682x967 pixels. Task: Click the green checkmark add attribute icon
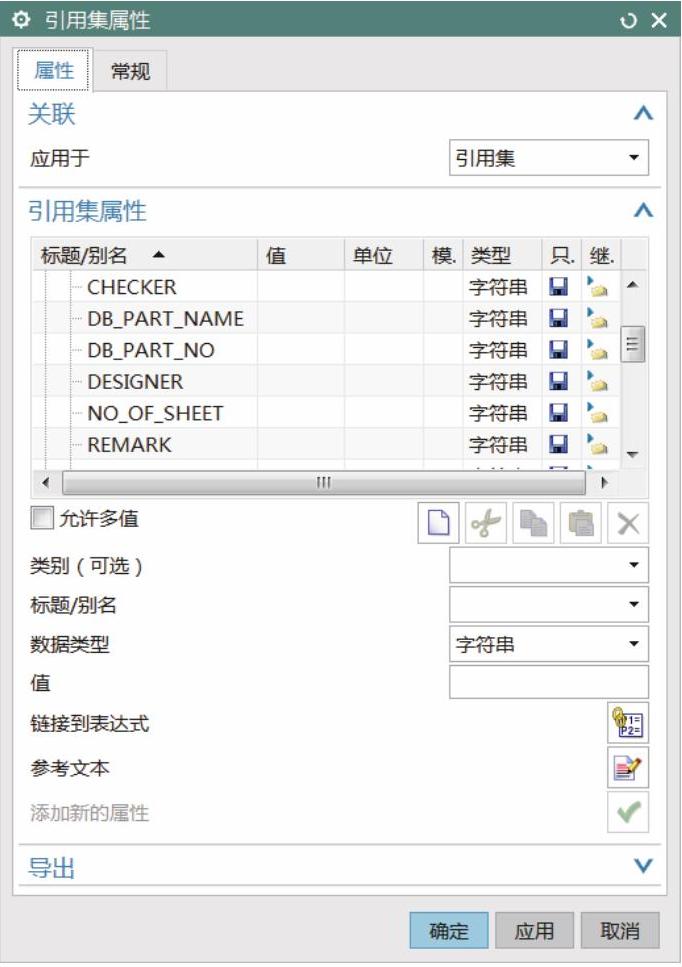(628, 813)
